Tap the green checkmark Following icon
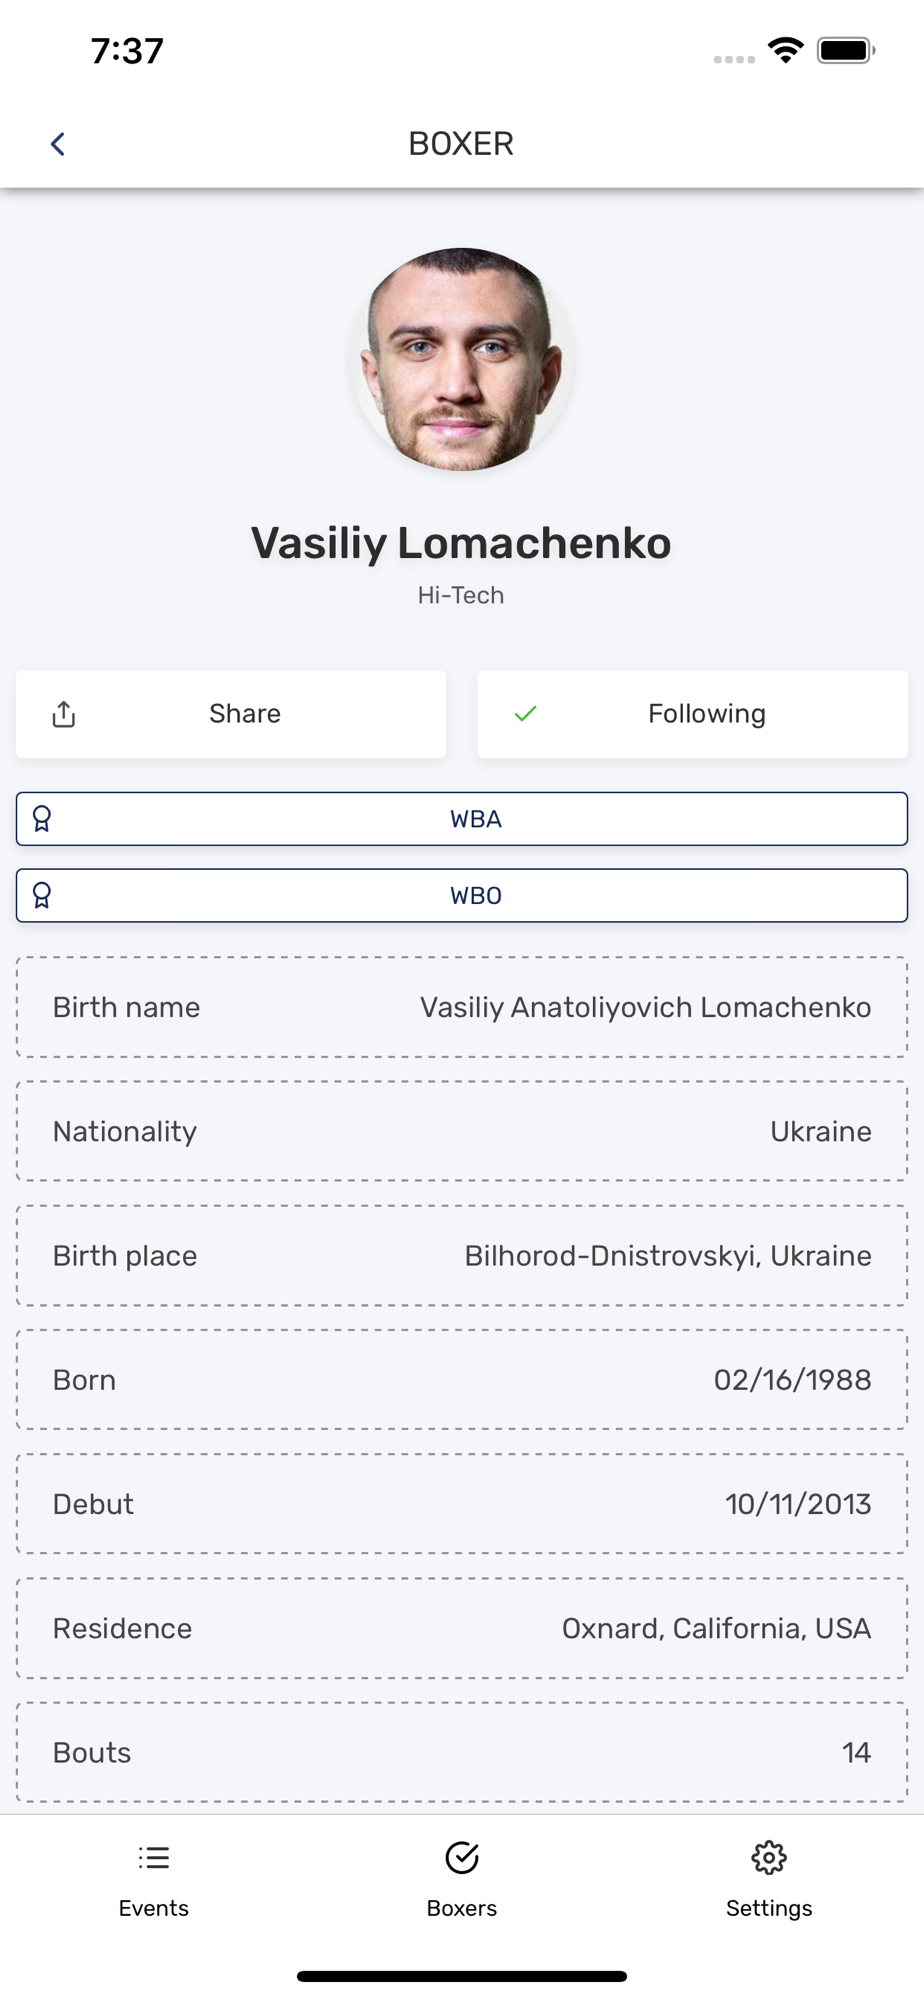The image size is (924, 2000). pyautogui.click(x=526, y=714)
